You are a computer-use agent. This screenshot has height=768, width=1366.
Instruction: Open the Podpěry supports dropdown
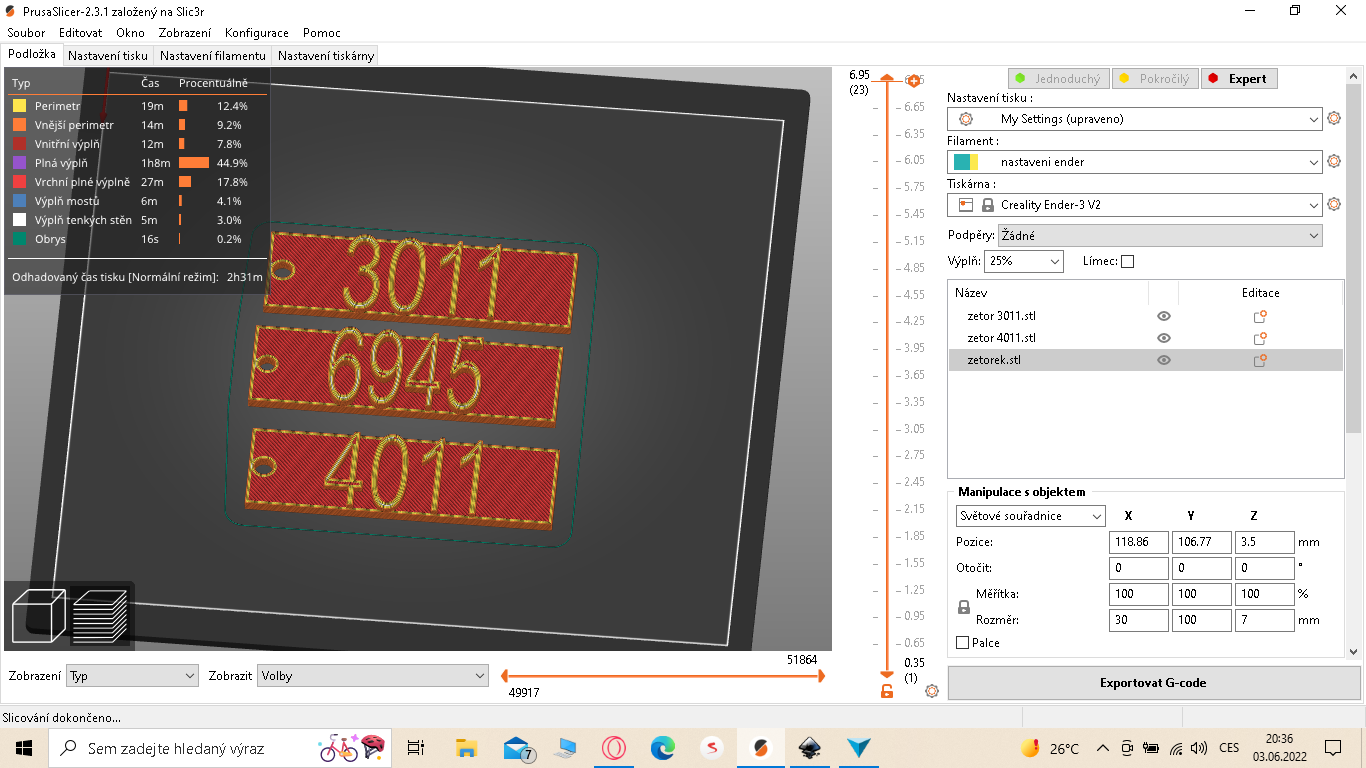click(x=1160, y=236)
